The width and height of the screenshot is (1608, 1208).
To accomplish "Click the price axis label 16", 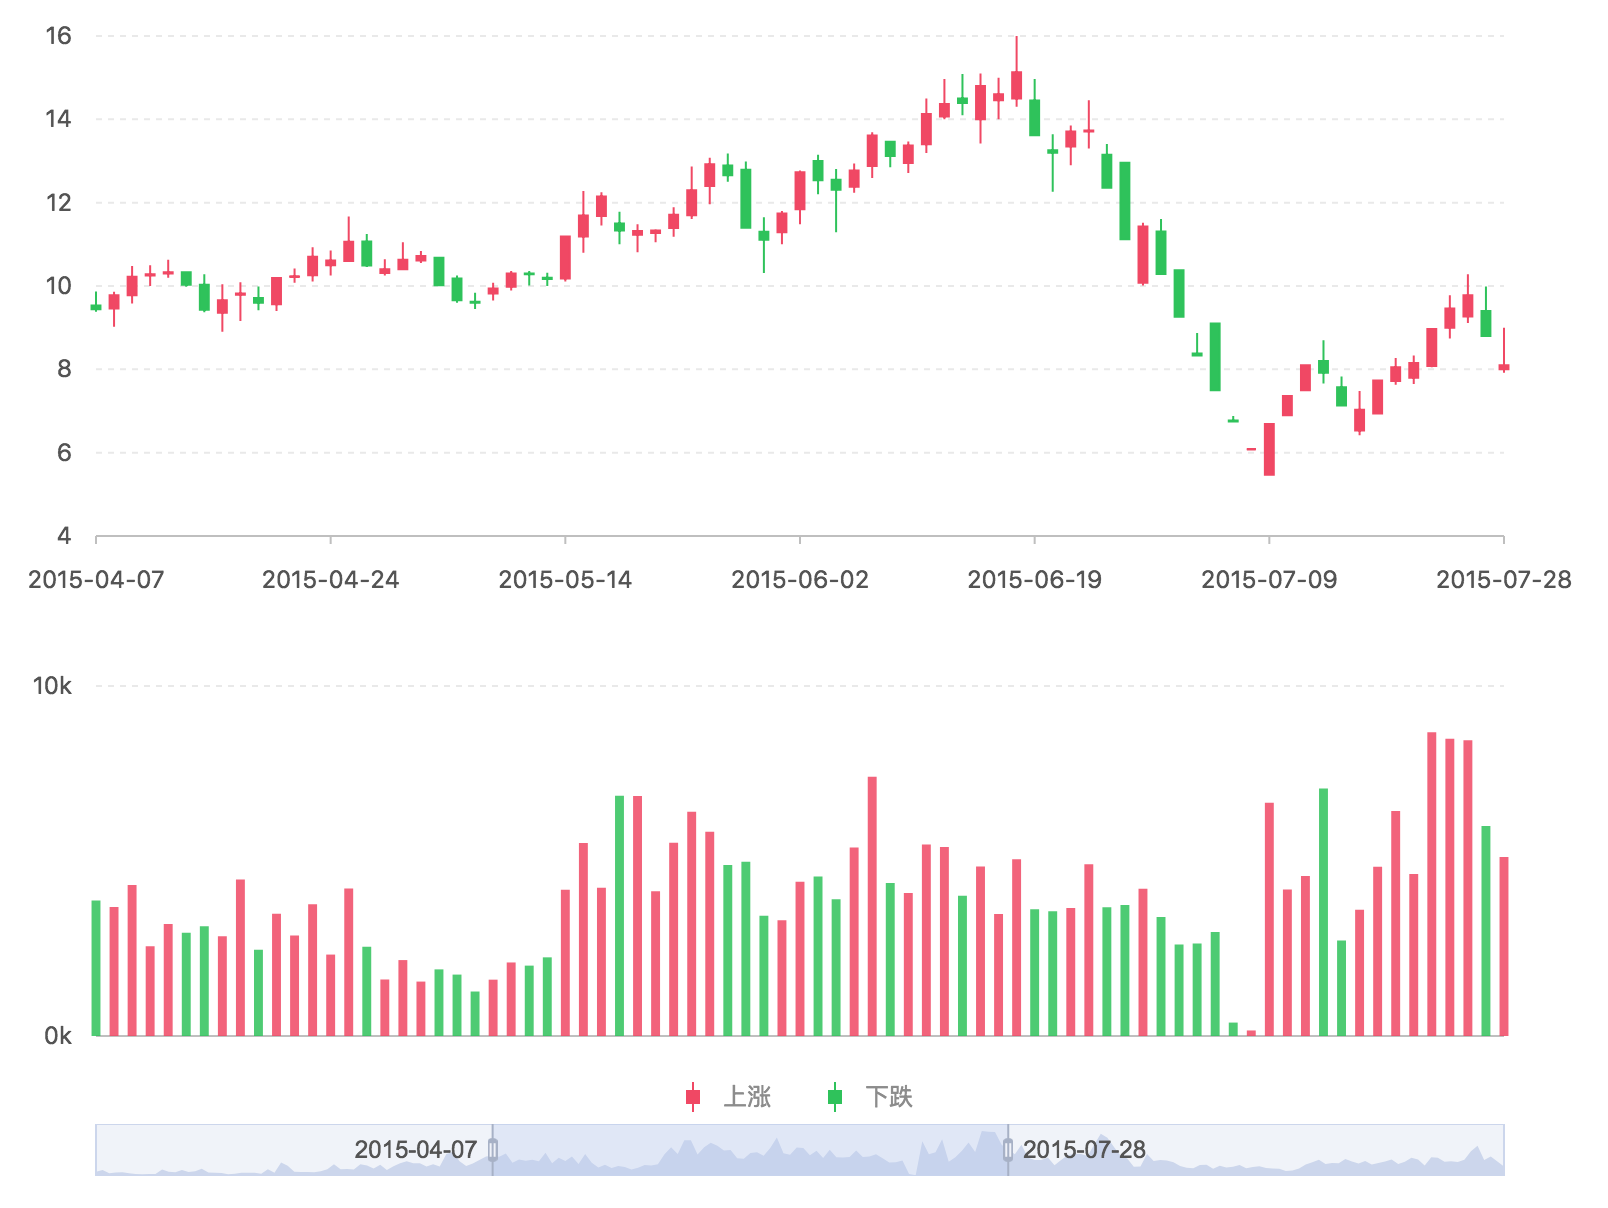I will point(59,36).
